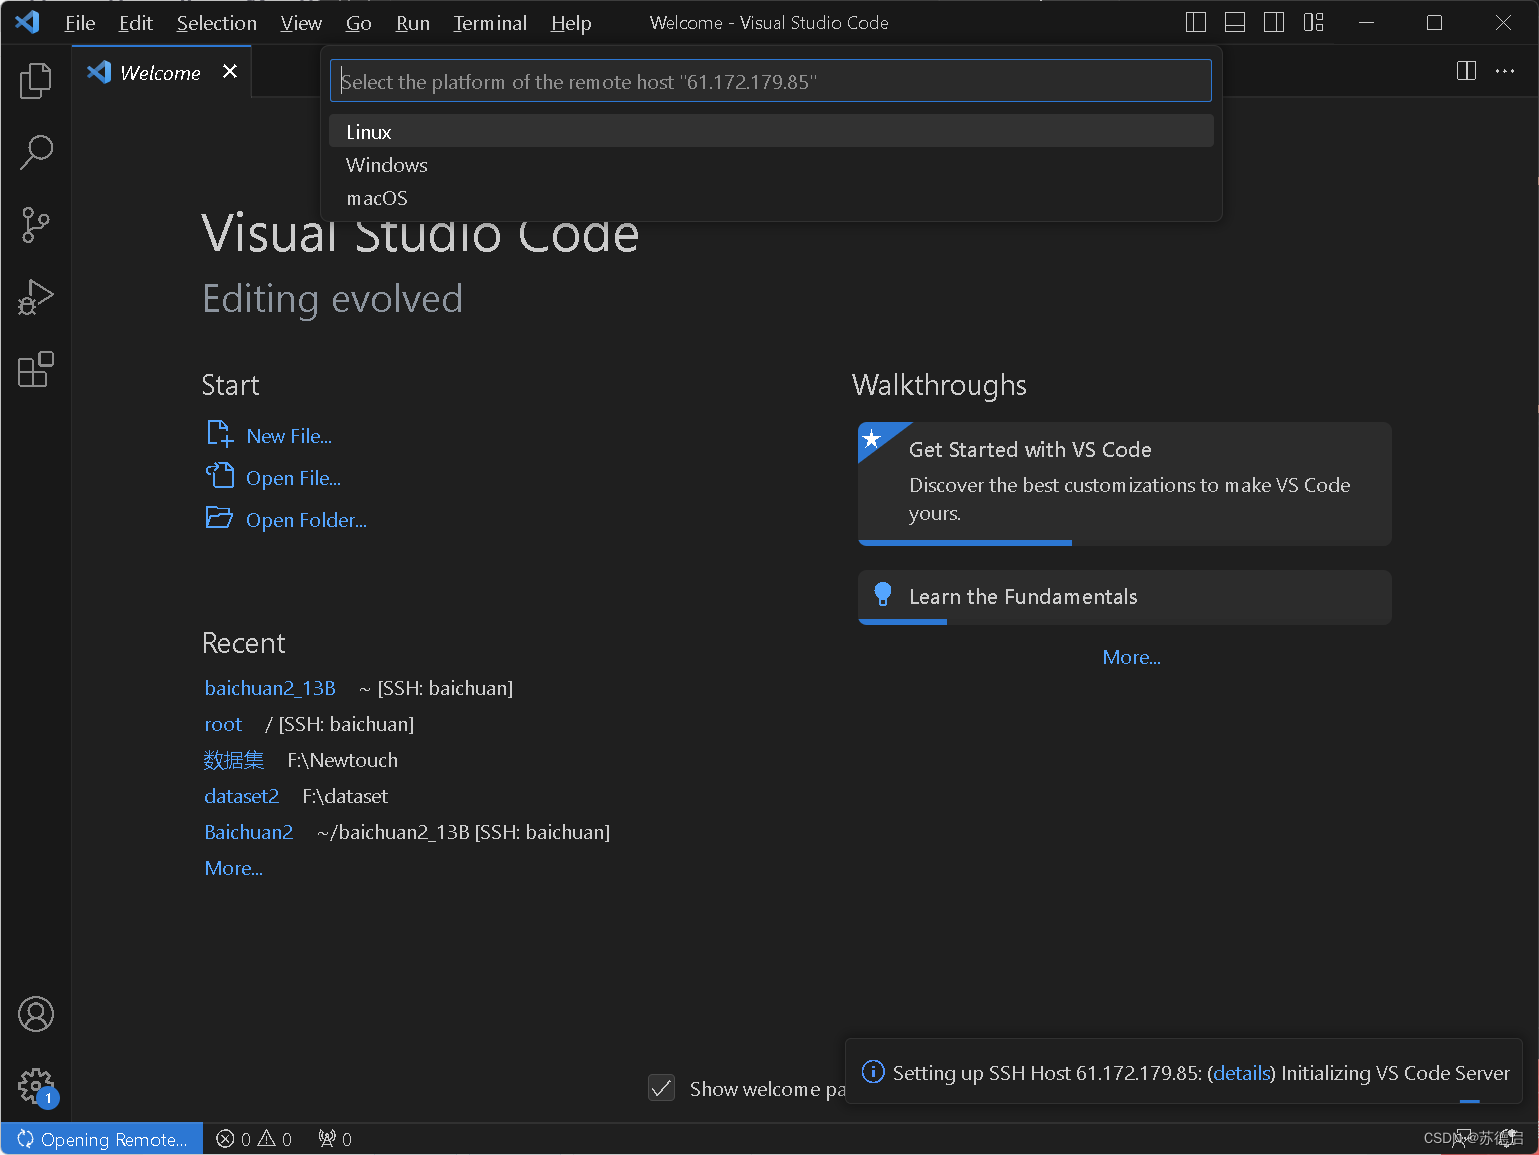Open the Search panel icon
The height and width of the screenshot is (1155, 1539).
coord(36,152)
